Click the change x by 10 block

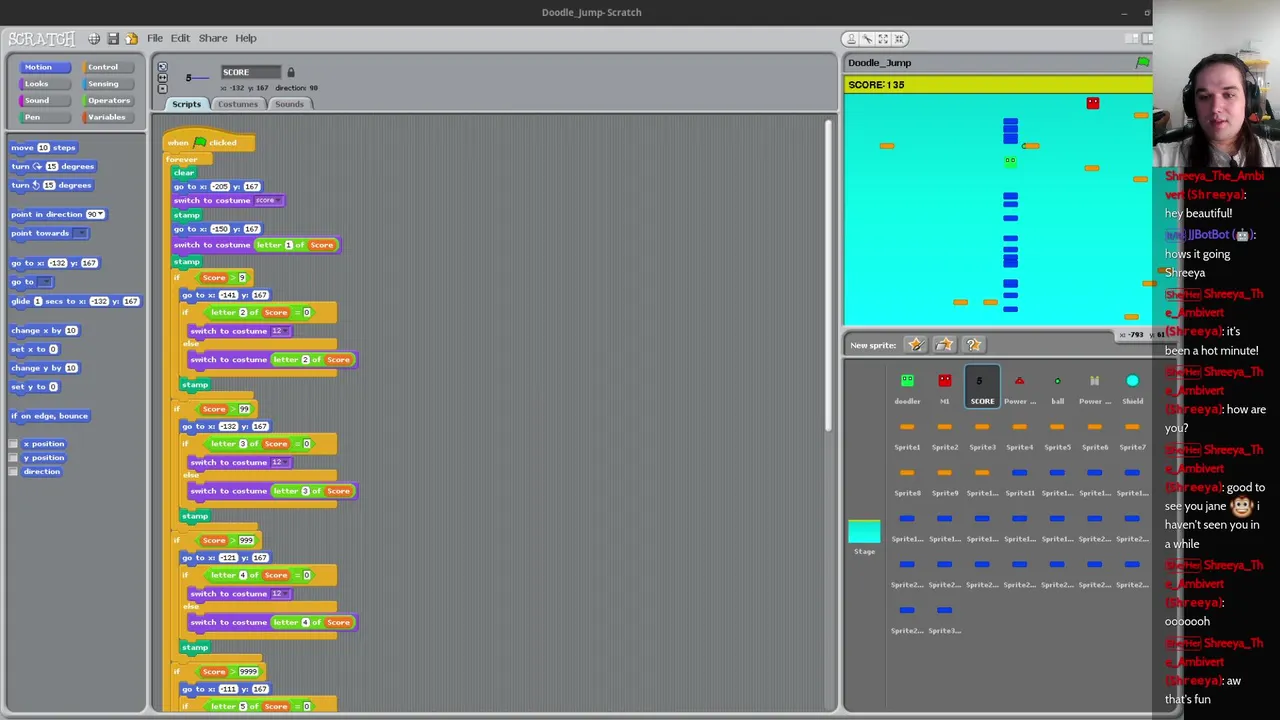tap(44, 331)
